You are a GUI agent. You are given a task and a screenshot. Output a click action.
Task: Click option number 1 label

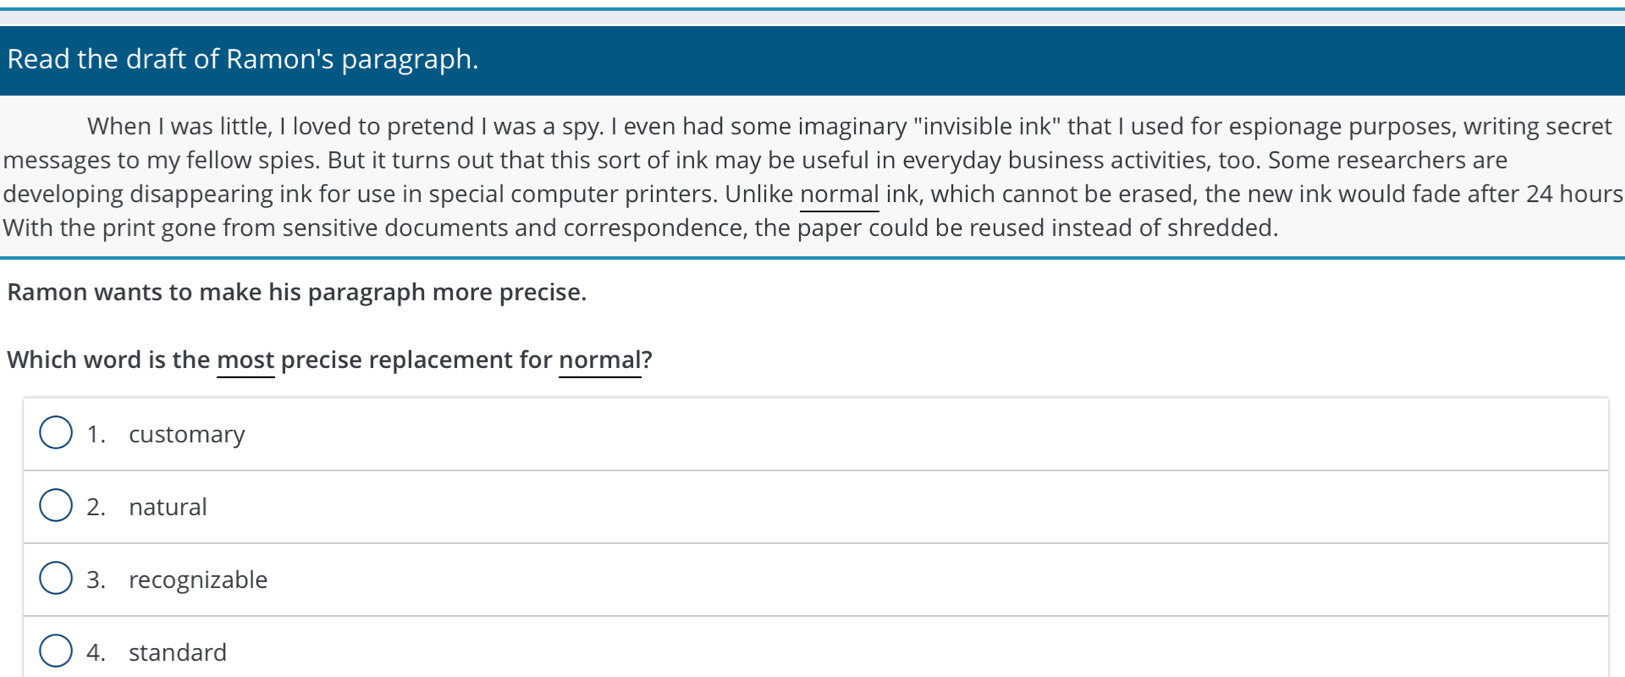point(96,434)
